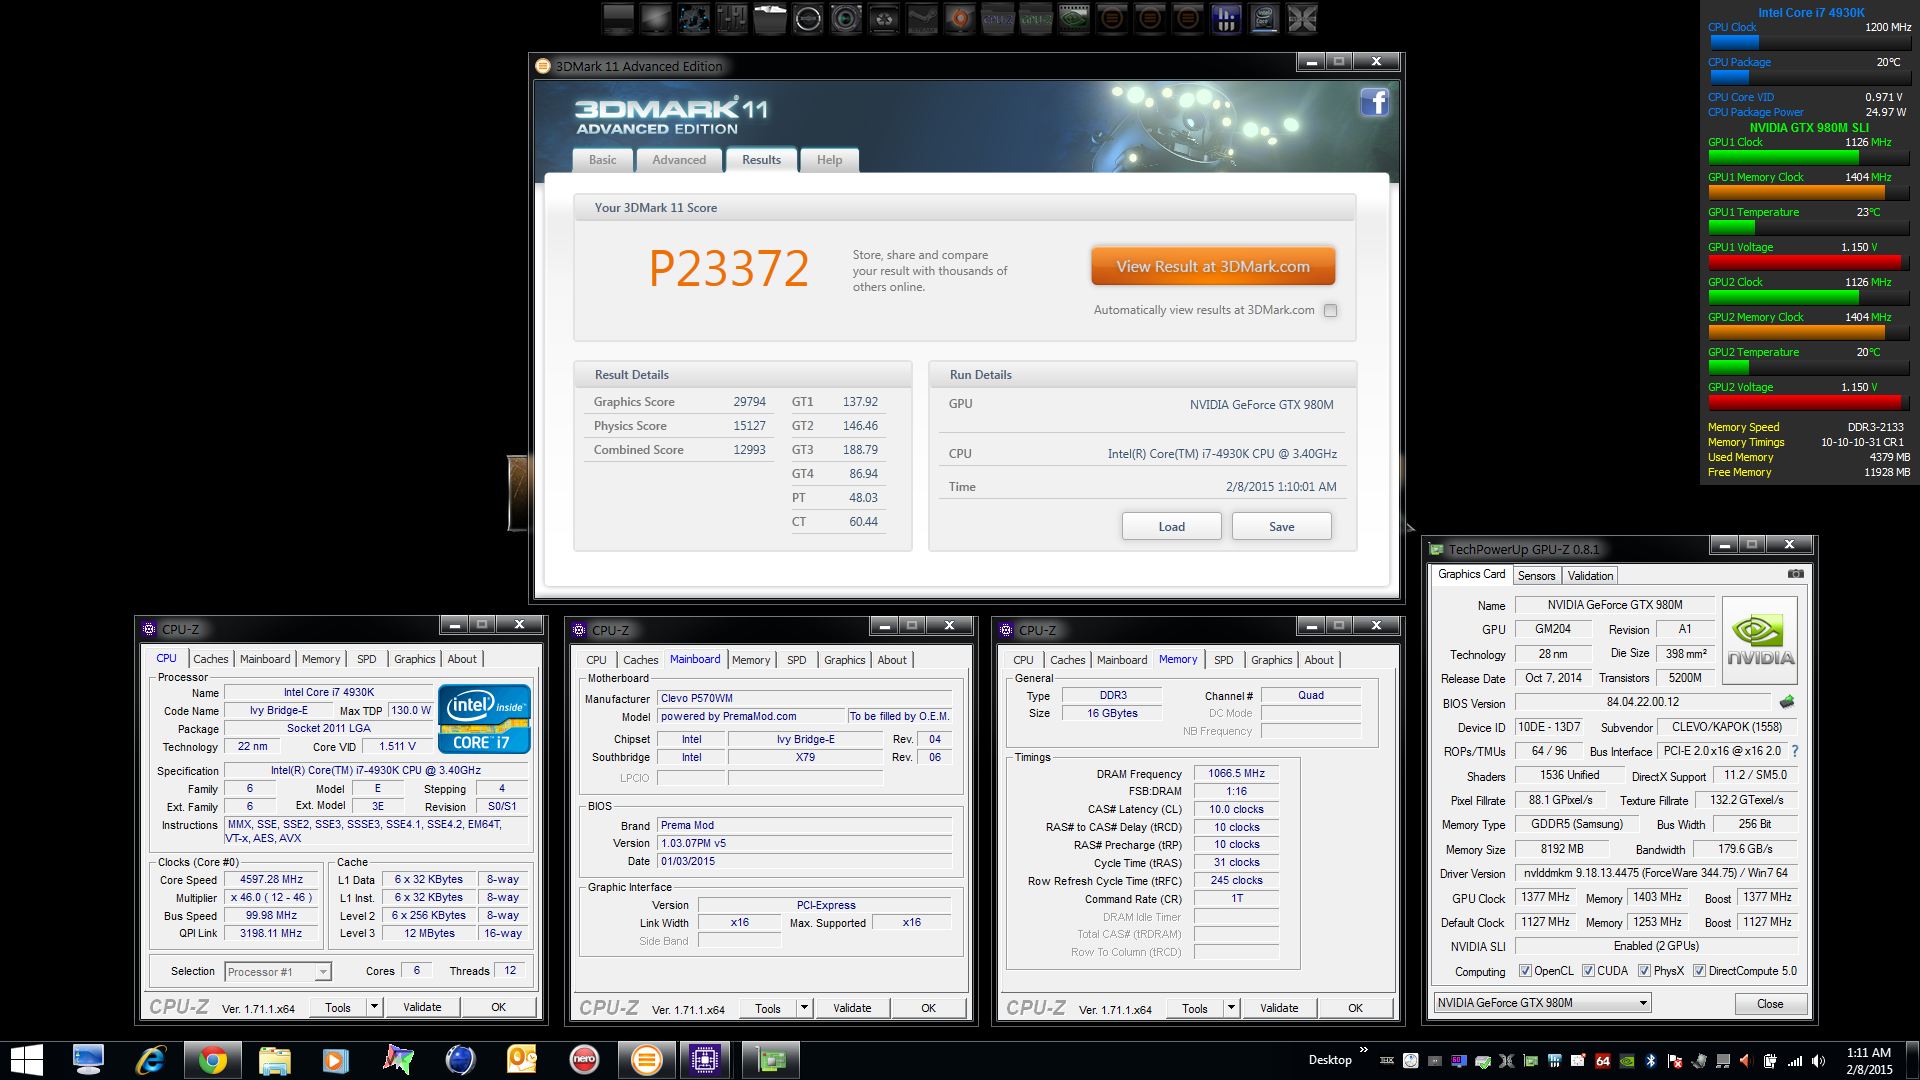
Task: Click the Load button in Run Details
Action: [1171, 527]
